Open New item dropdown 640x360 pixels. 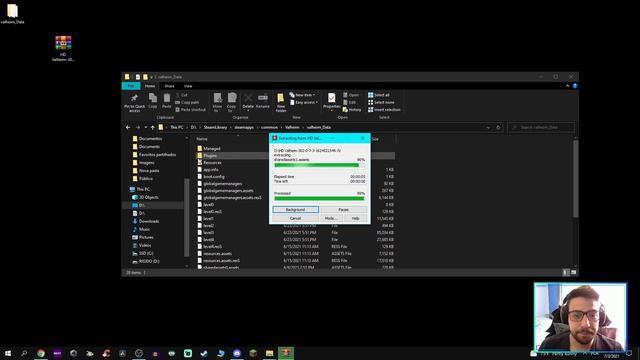pyautogui.click(x=302, y=95)
